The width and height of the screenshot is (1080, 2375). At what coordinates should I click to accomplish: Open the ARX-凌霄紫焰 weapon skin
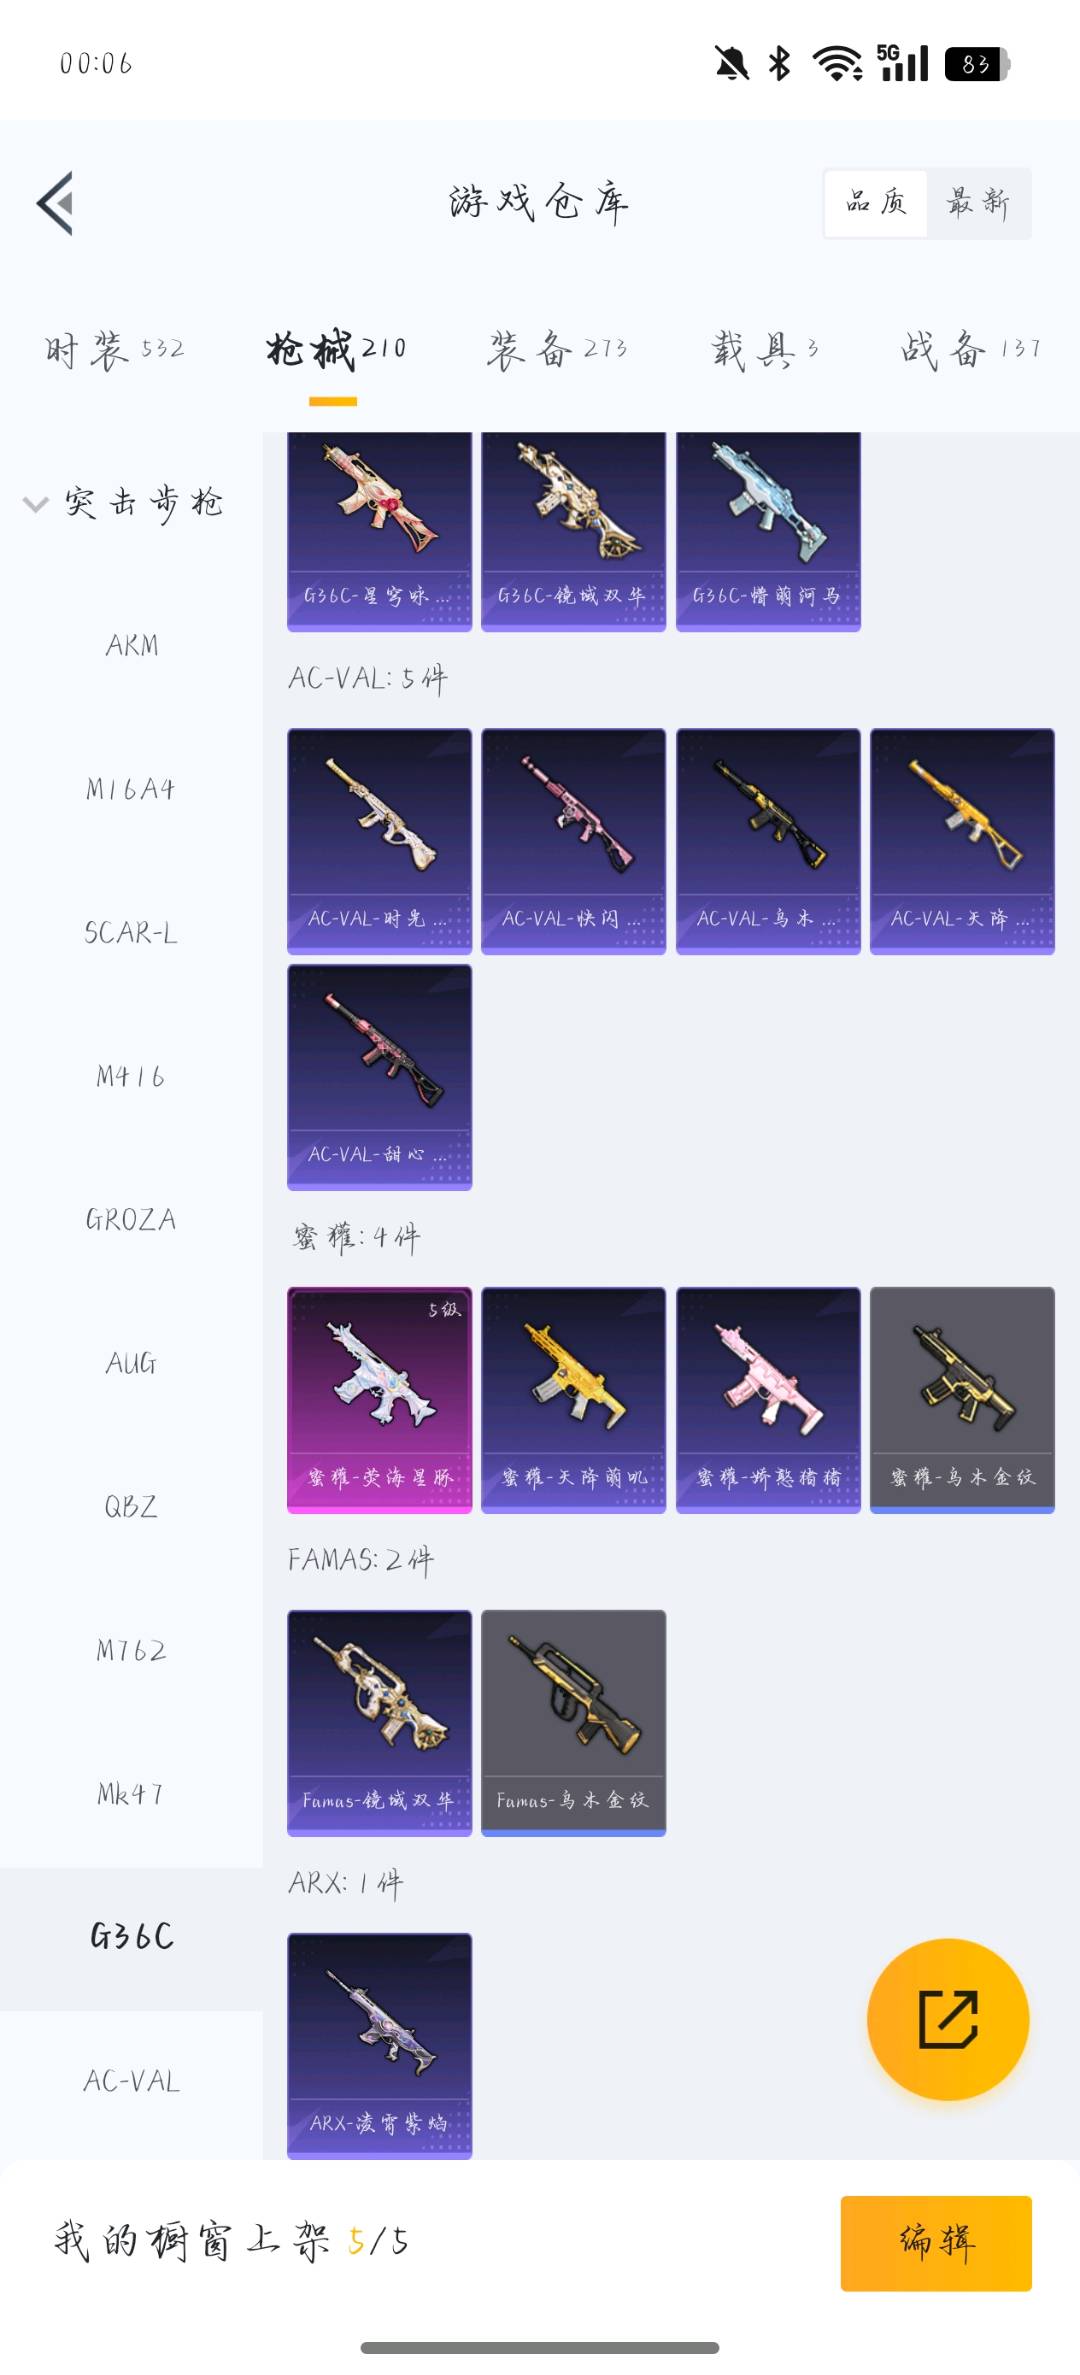(379, 2045)
